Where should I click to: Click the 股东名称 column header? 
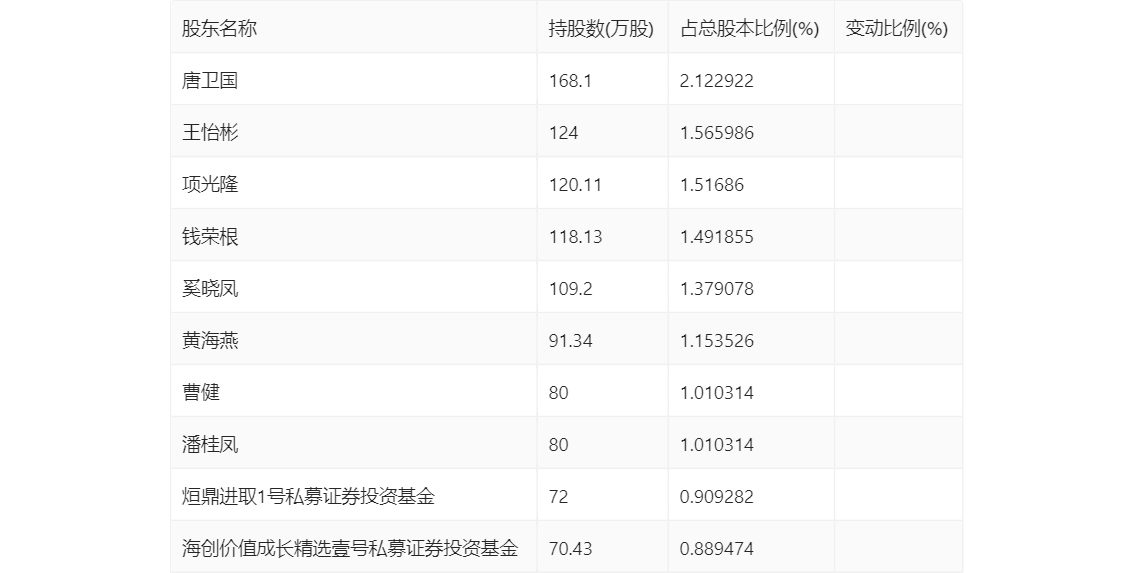click(219, 29)
